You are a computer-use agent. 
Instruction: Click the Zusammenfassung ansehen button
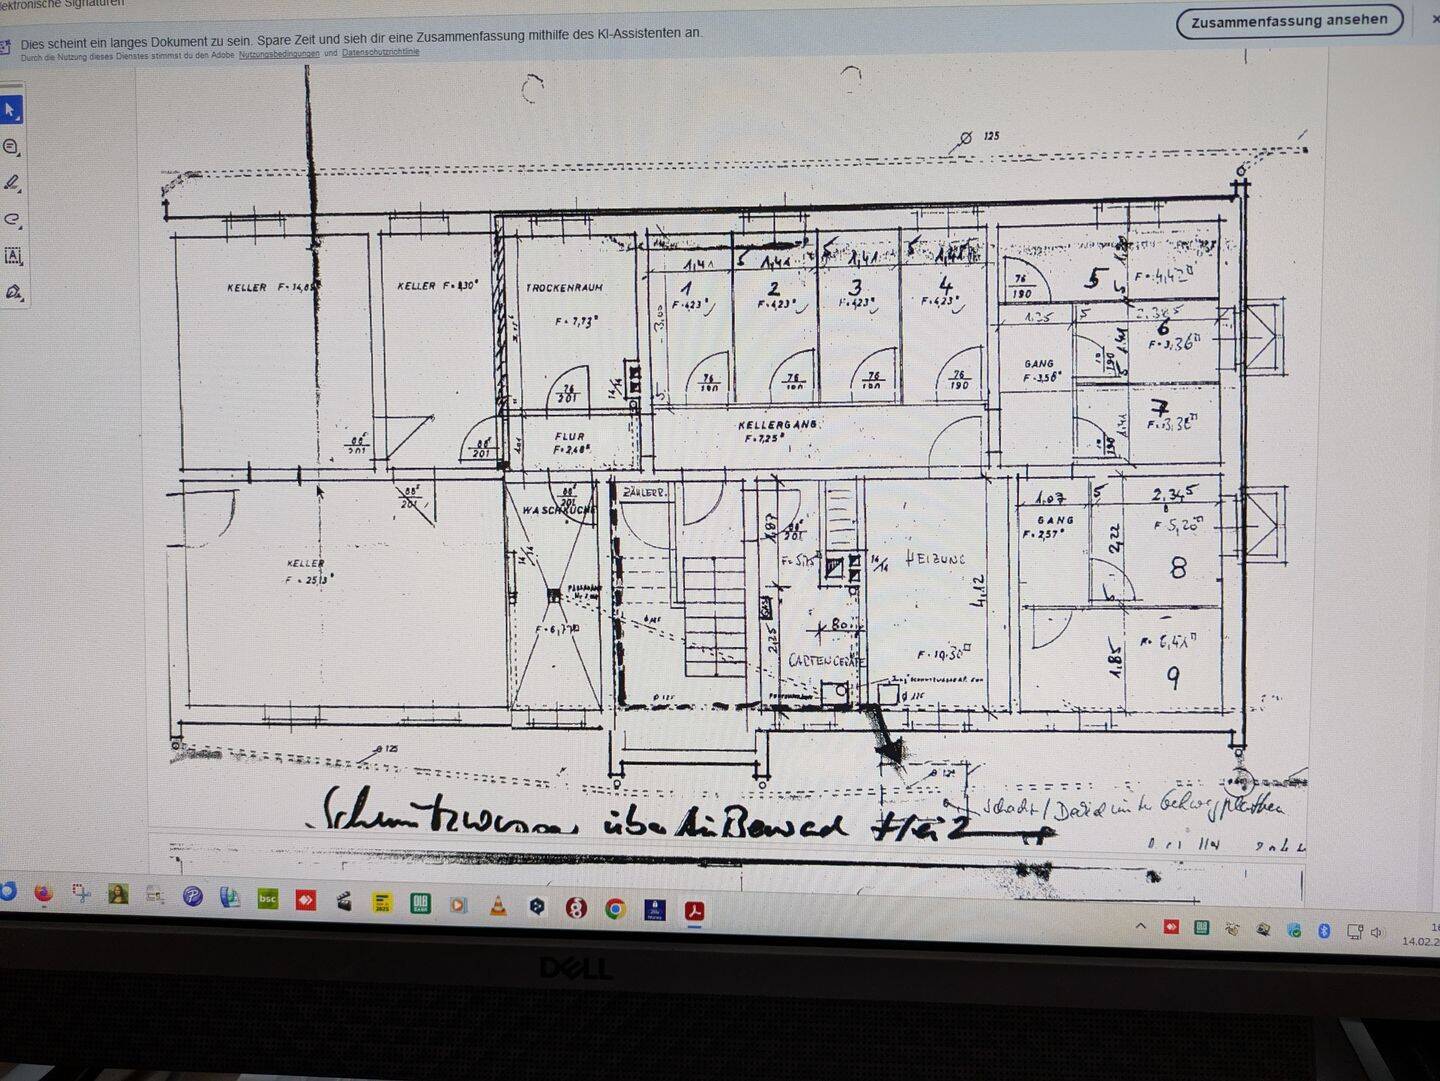pyautogui.click(x=1289, y=21)
